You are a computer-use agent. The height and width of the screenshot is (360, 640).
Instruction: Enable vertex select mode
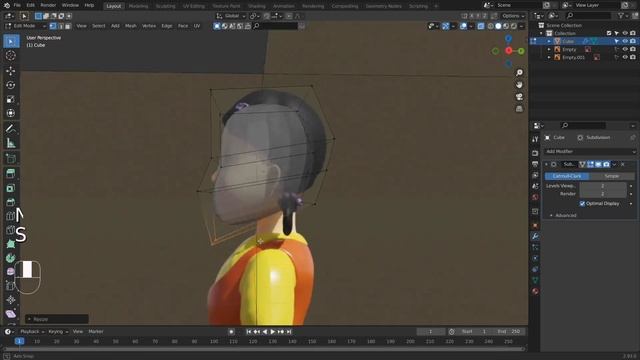point(53,26)
